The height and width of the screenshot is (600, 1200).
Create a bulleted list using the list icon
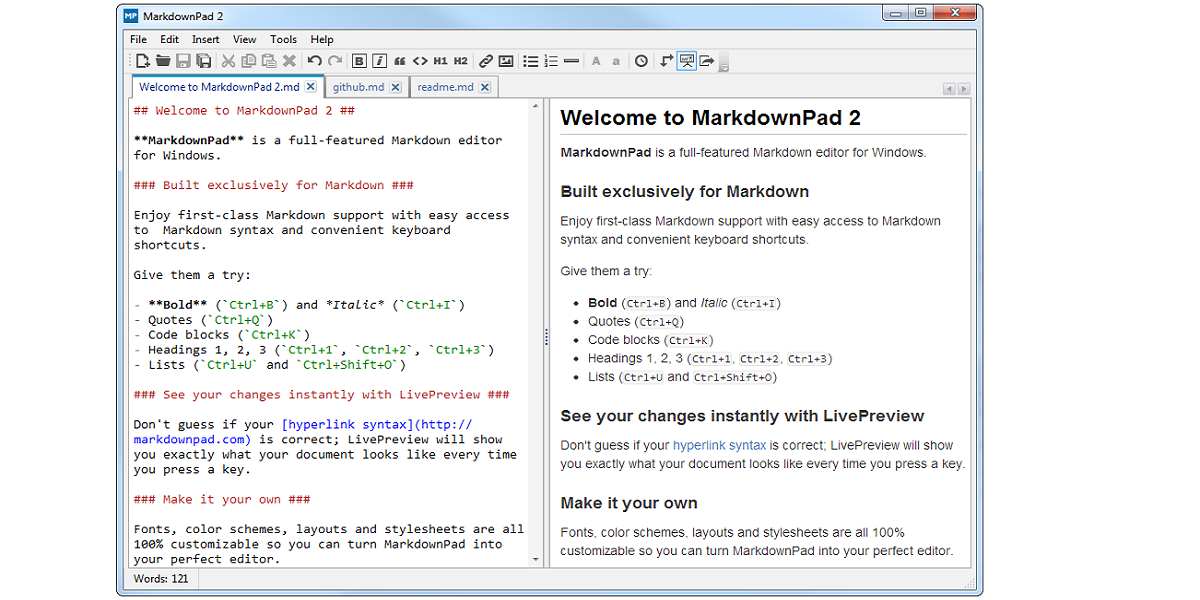coord(530,60)
